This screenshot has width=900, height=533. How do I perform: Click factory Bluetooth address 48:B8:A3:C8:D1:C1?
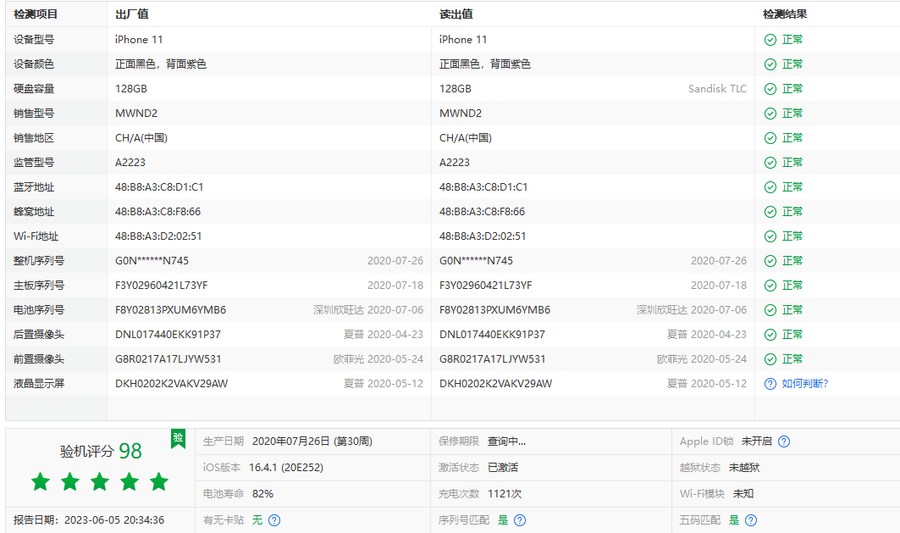160,188
